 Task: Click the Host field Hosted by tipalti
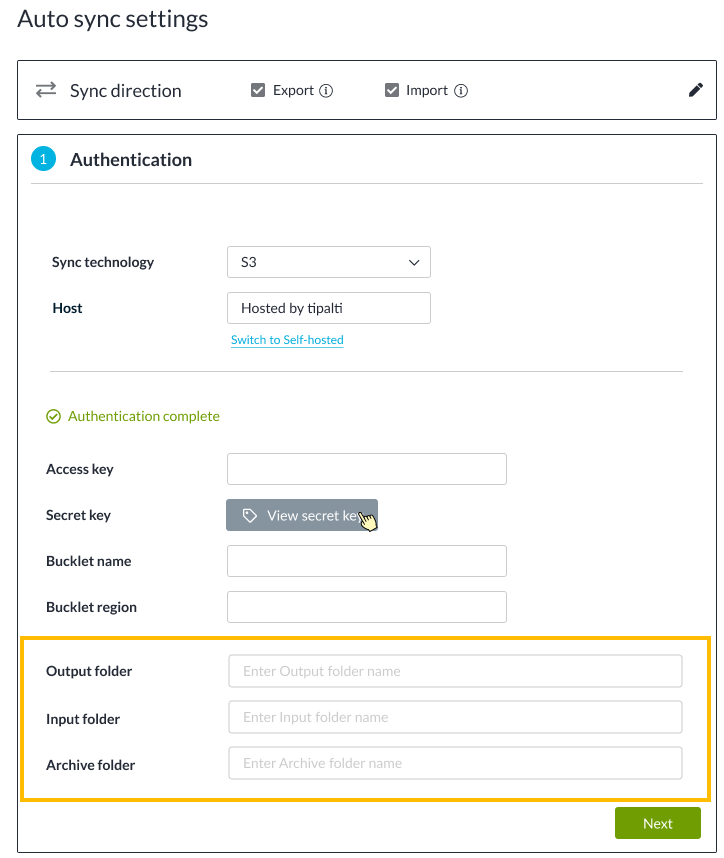(x=329, y=308)
